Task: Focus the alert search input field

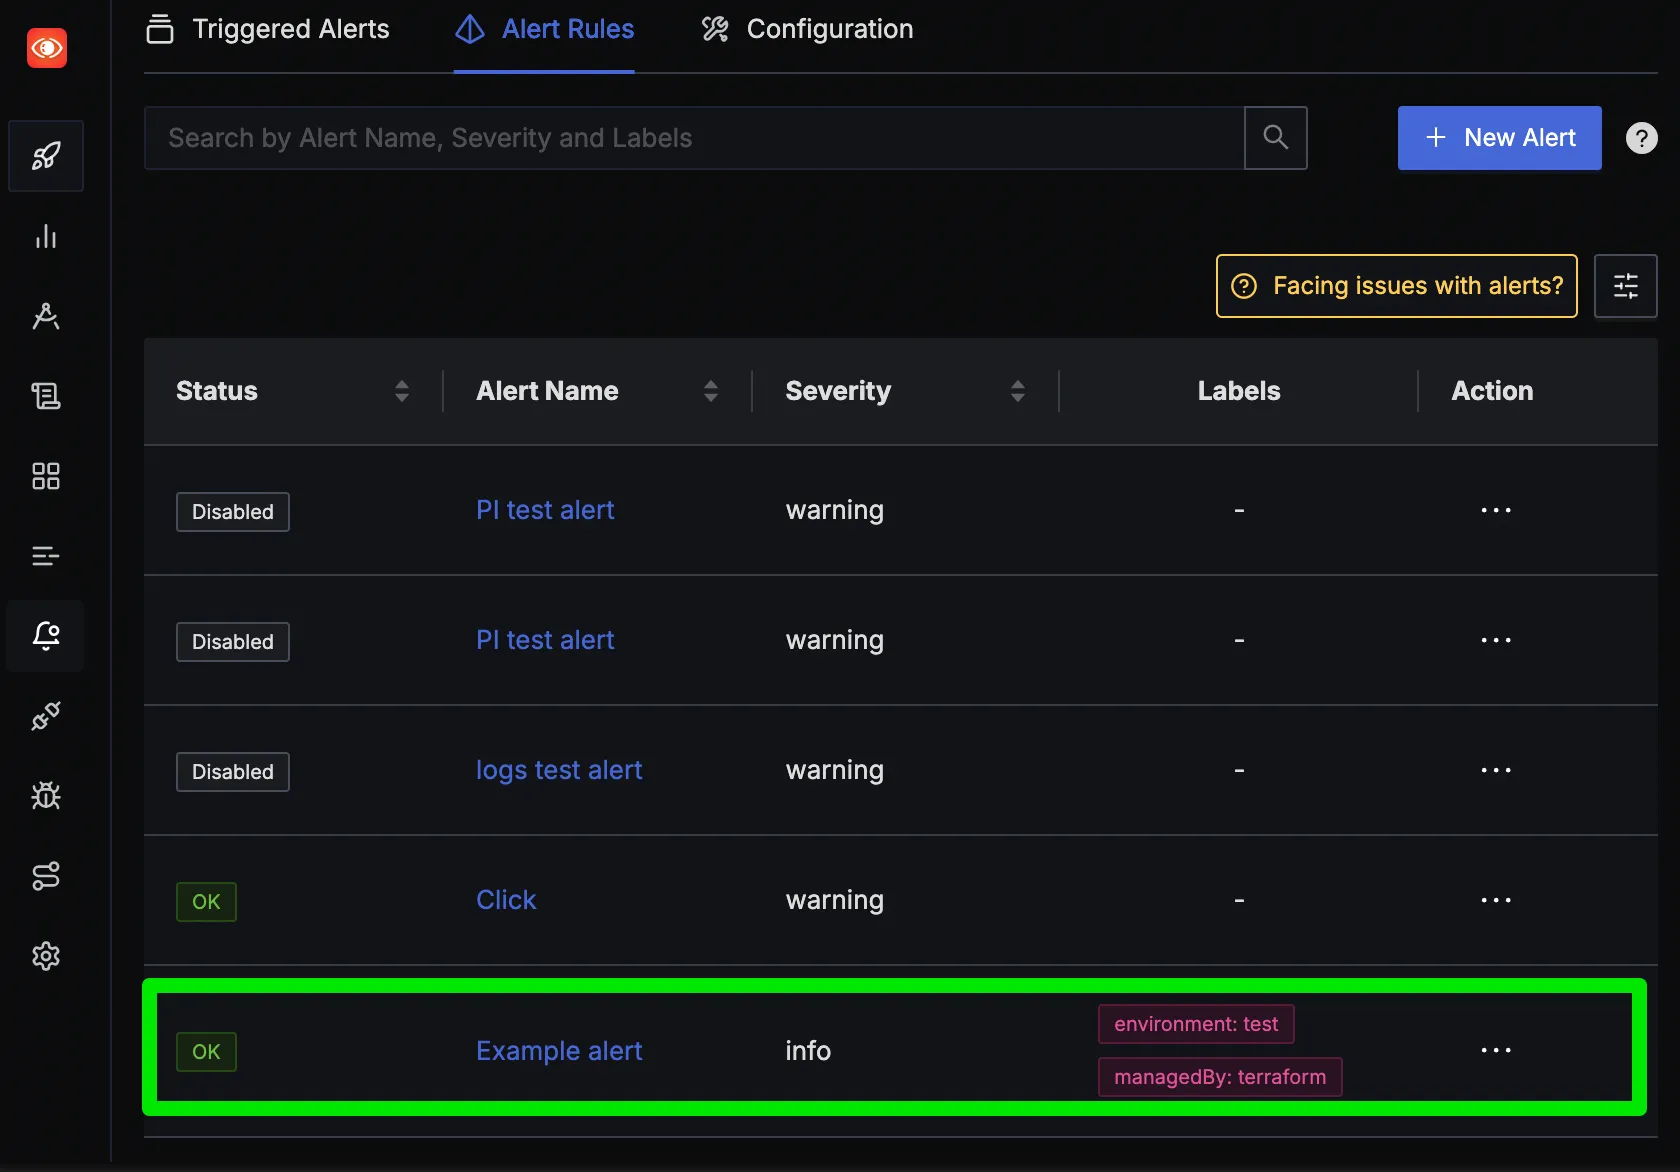Action: coord(695,138)
